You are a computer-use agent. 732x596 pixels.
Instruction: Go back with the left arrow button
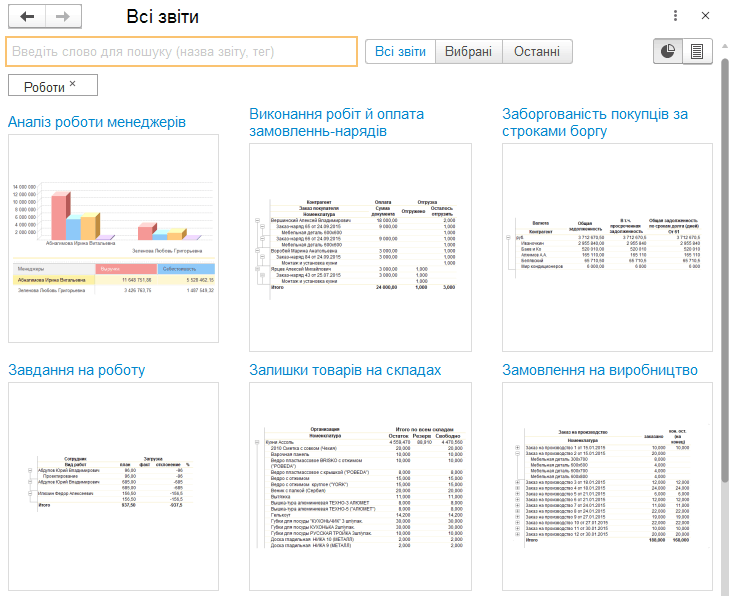click(27, 17)
